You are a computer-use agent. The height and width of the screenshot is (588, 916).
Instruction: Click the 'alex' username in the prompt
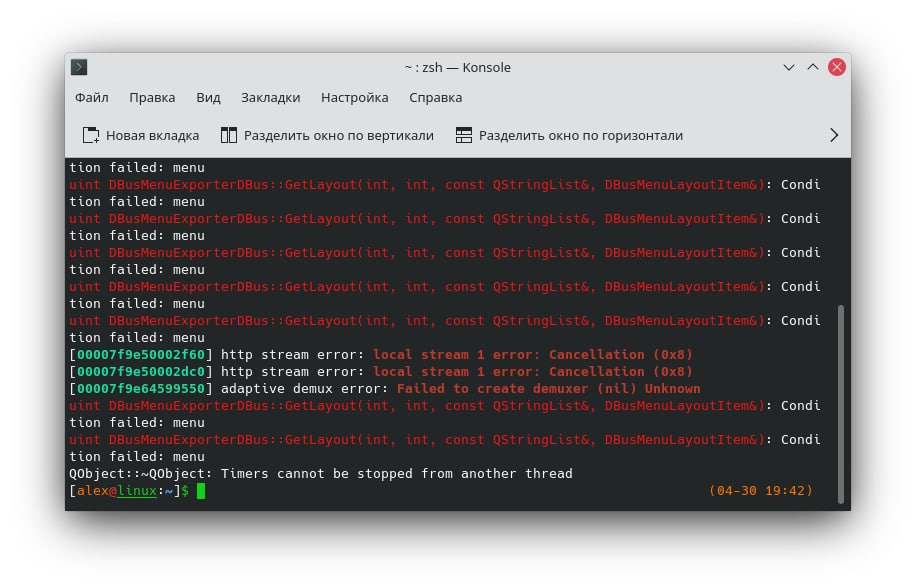point(93,490)
